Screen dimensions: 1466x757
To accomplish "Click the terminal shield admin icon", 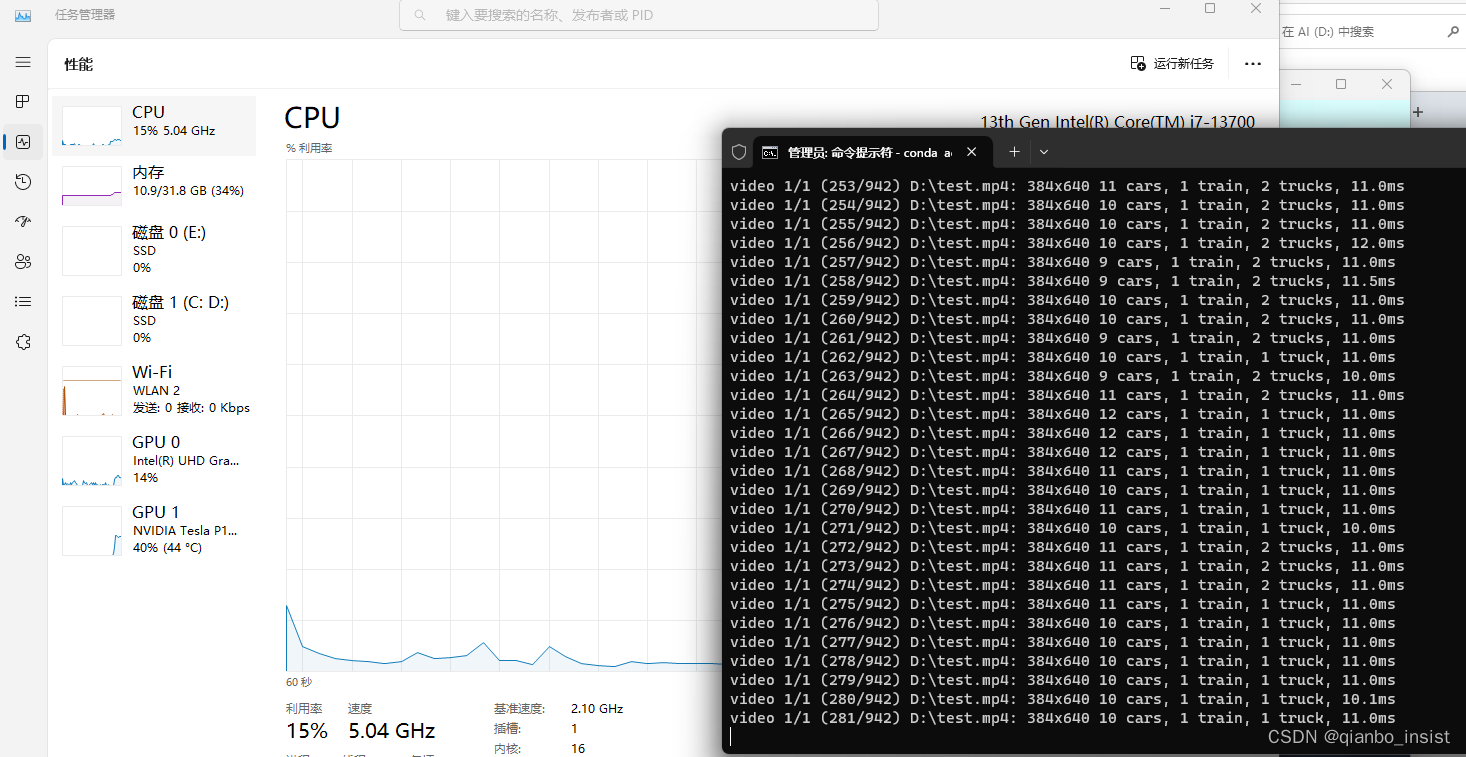I will coord(739,152).
